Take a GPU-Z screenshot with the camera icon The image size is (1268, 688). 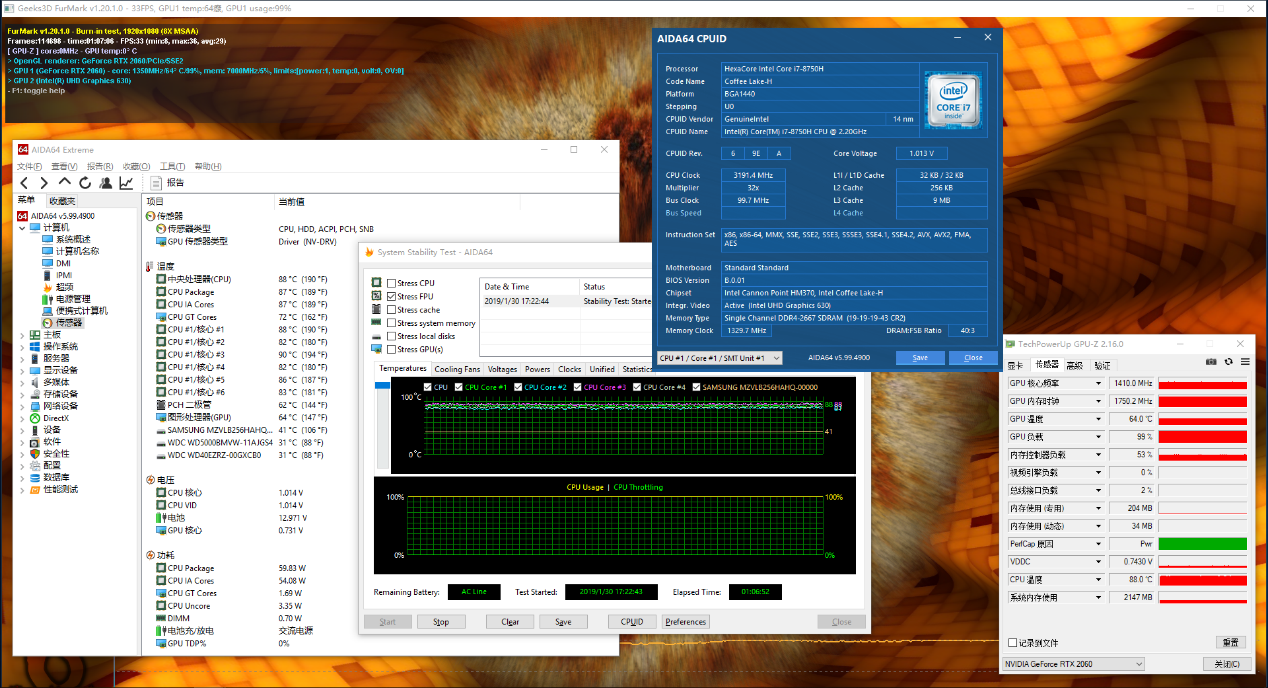1212,362
